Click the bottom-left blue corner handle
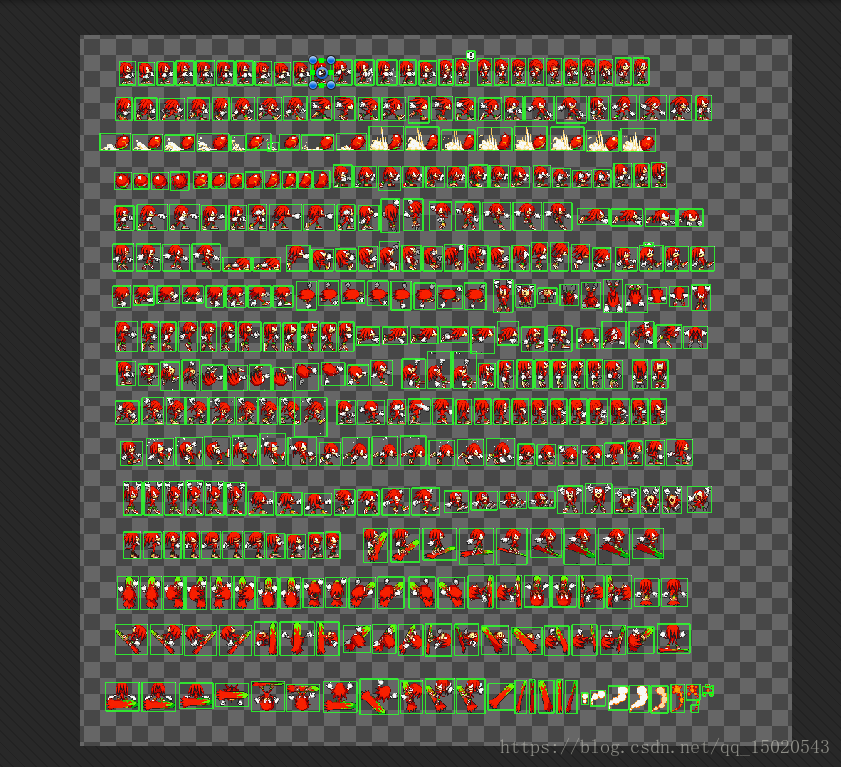This screenshot has height=767, width=841. (x=313, y=86)
